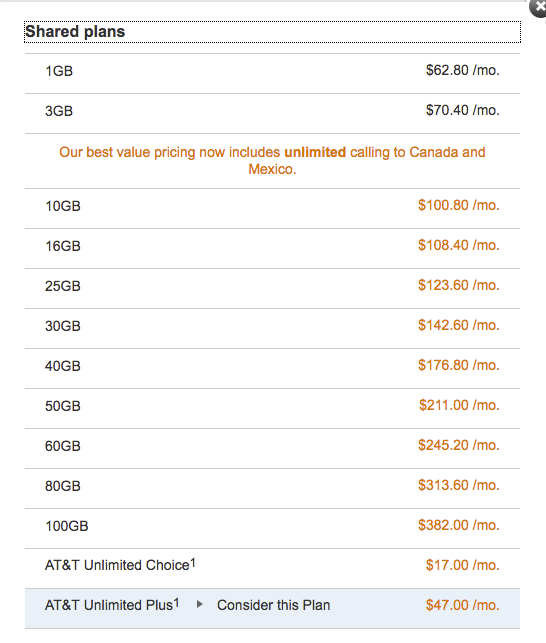This screenshot has width=546, height=643.
Task: Click the unlimited calling Canada Mexico notice
Action: click(272, 160)
